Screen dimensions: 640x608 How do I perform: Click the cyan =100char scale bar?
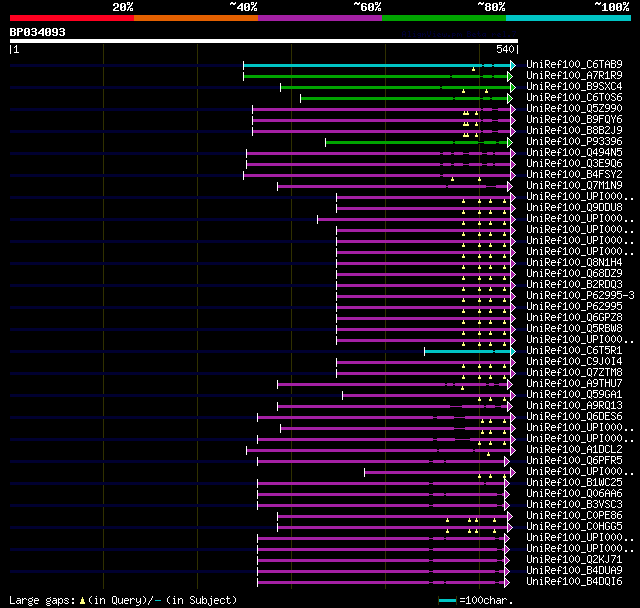click(x=447, y=600)
